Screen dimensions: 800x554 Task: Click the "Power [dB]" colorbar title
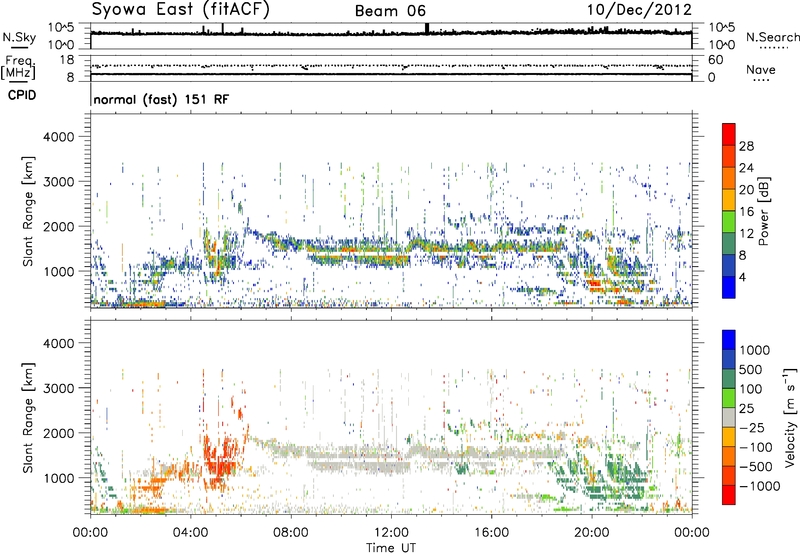764,211
